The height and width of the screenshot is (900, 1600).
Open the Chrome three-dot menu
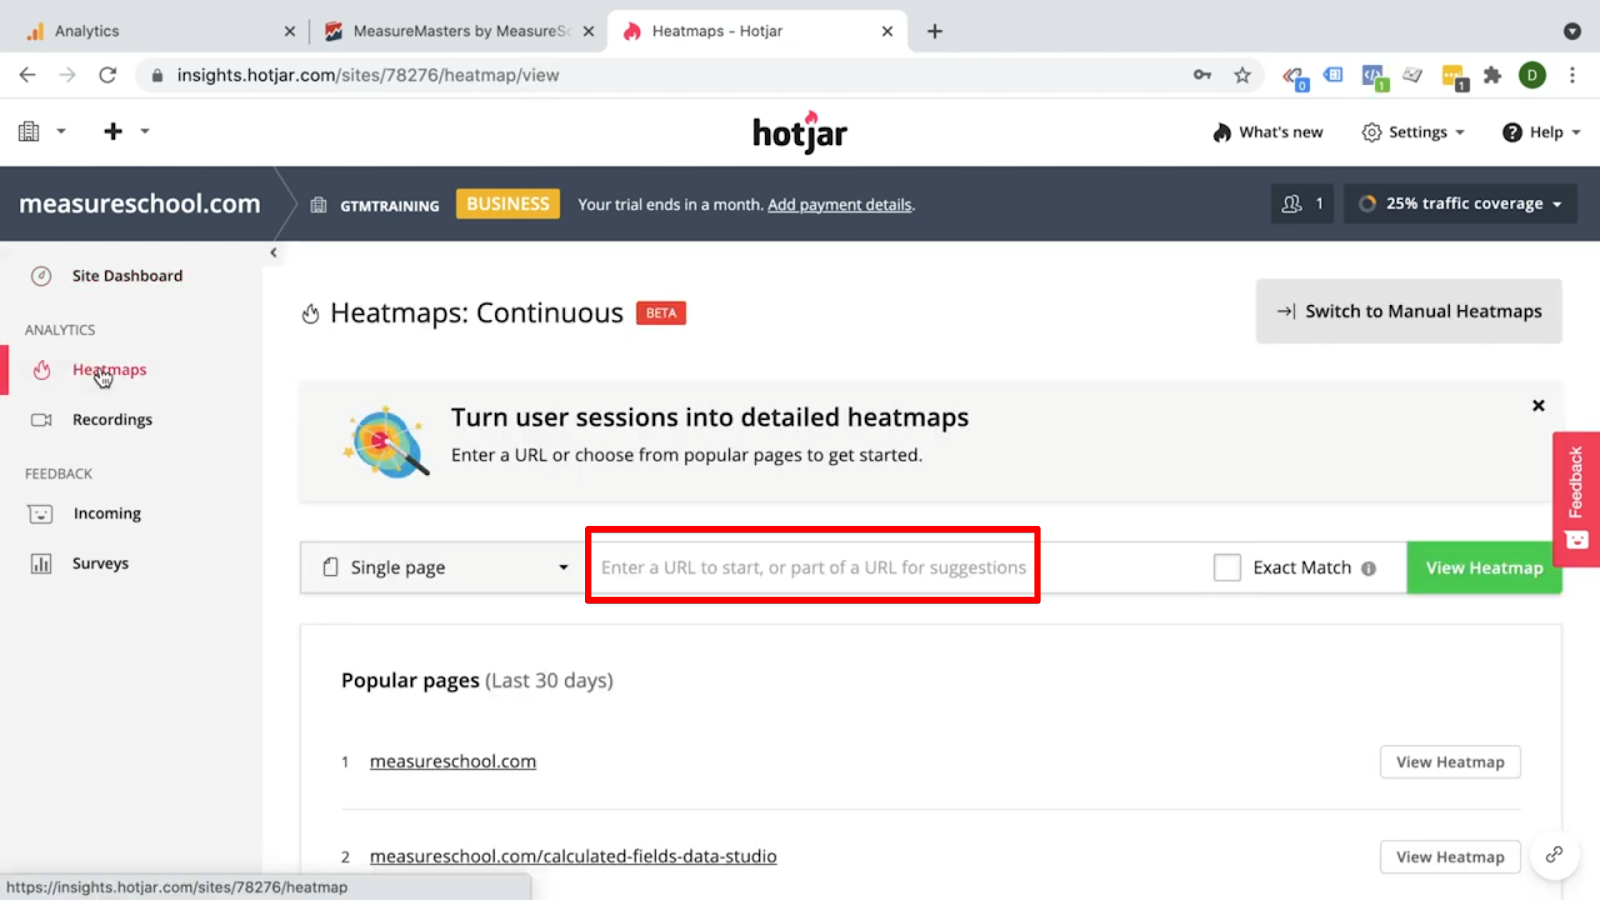tap(1572, 75)
